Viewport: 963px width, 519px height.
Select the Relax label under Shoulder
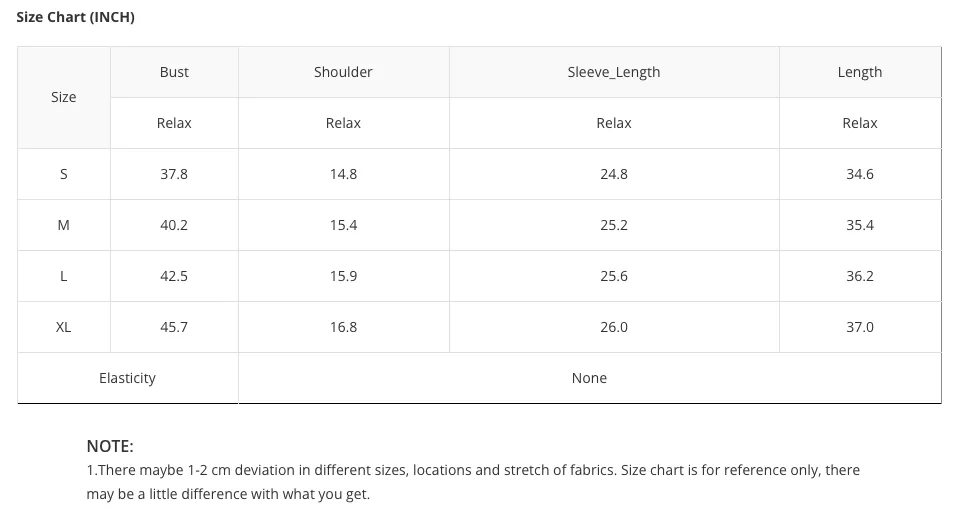[343, 123]
